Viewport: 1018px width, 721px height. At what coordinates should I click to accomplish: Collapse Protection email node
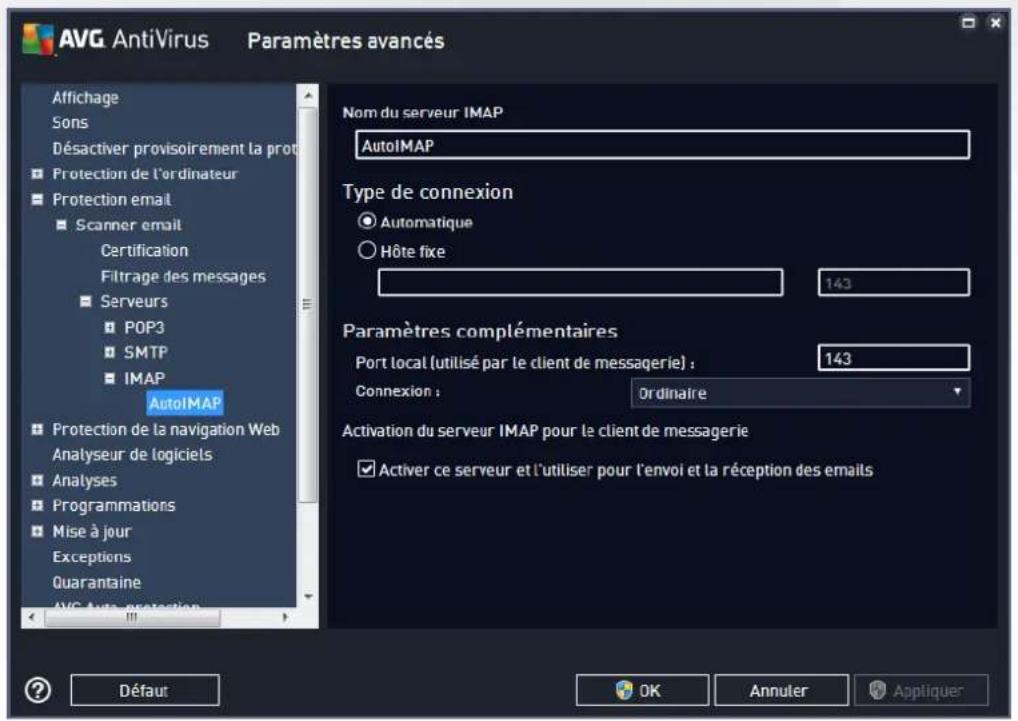point(38,199)
